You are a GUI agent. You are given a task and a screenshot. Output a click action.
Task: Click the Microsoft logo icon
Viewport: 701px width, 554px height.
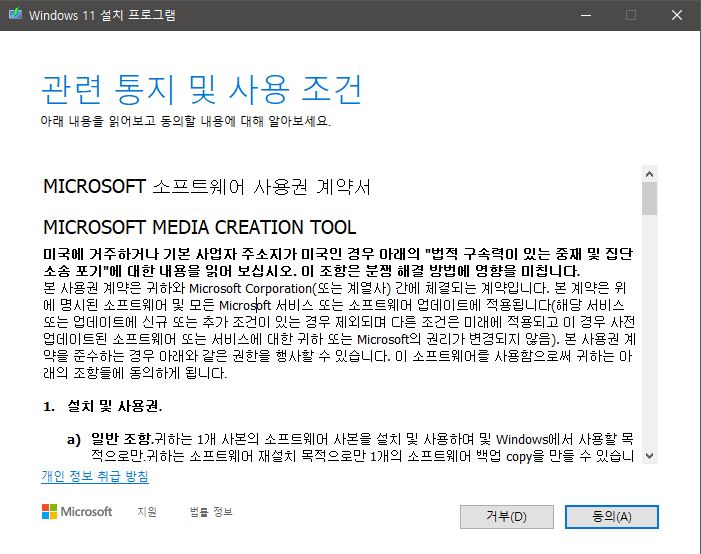[49, 512]
